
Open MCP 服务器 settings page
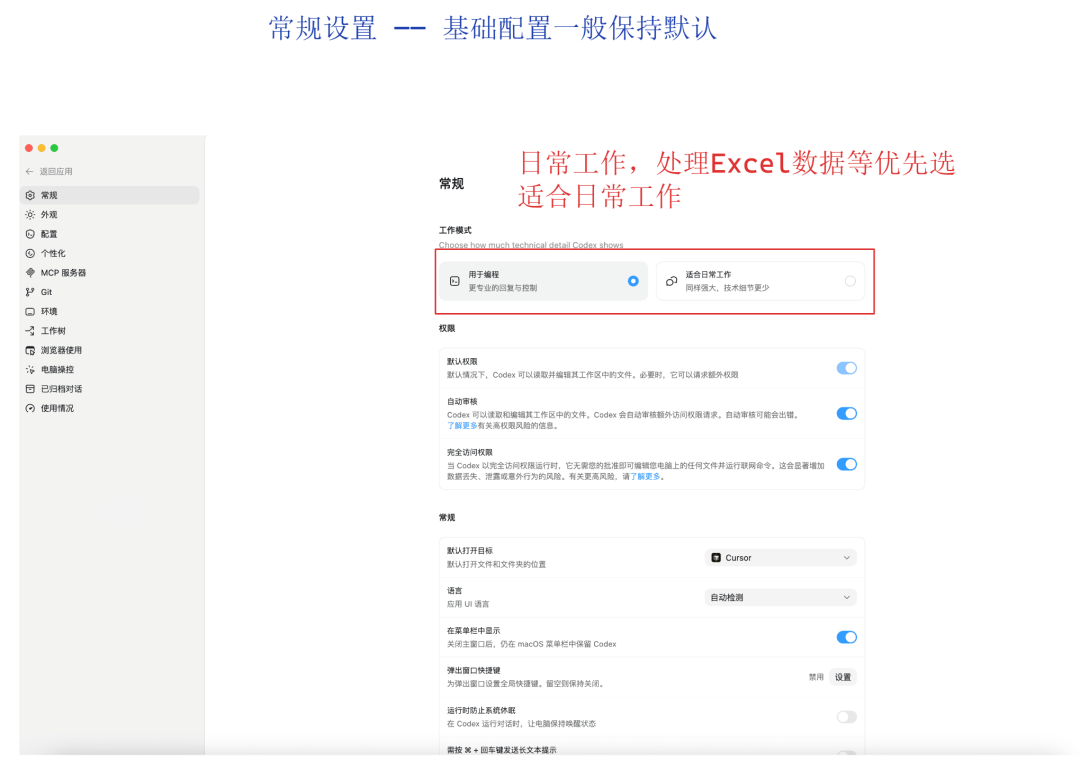click(x=110, y=273)
